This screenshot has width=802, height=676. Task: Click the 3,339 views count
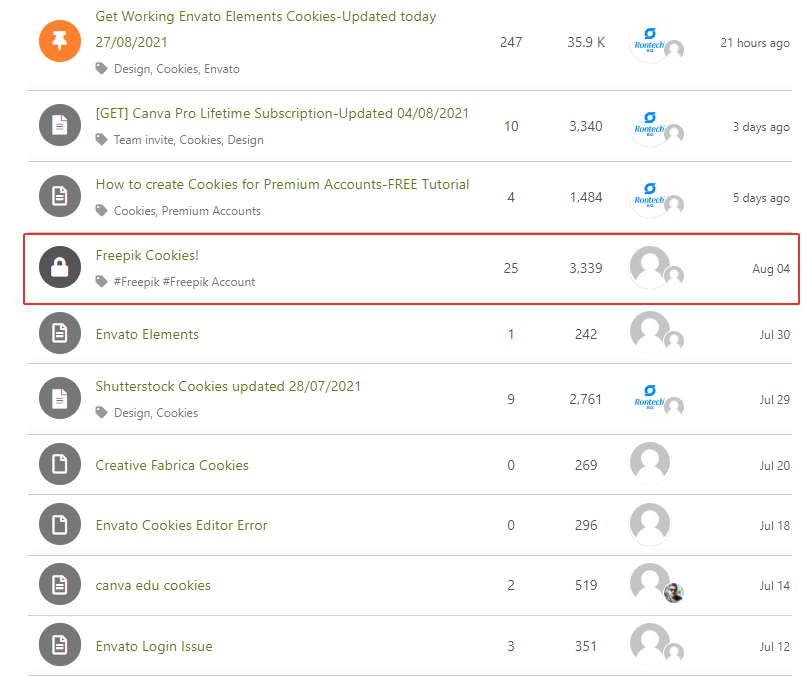pos(586,268)
